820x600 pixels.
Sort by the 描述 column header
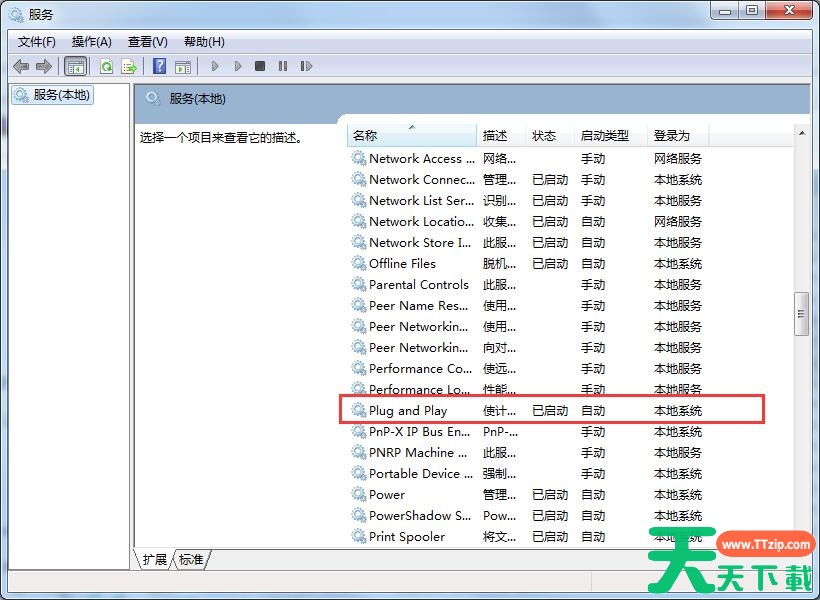(x=501, y=135)
